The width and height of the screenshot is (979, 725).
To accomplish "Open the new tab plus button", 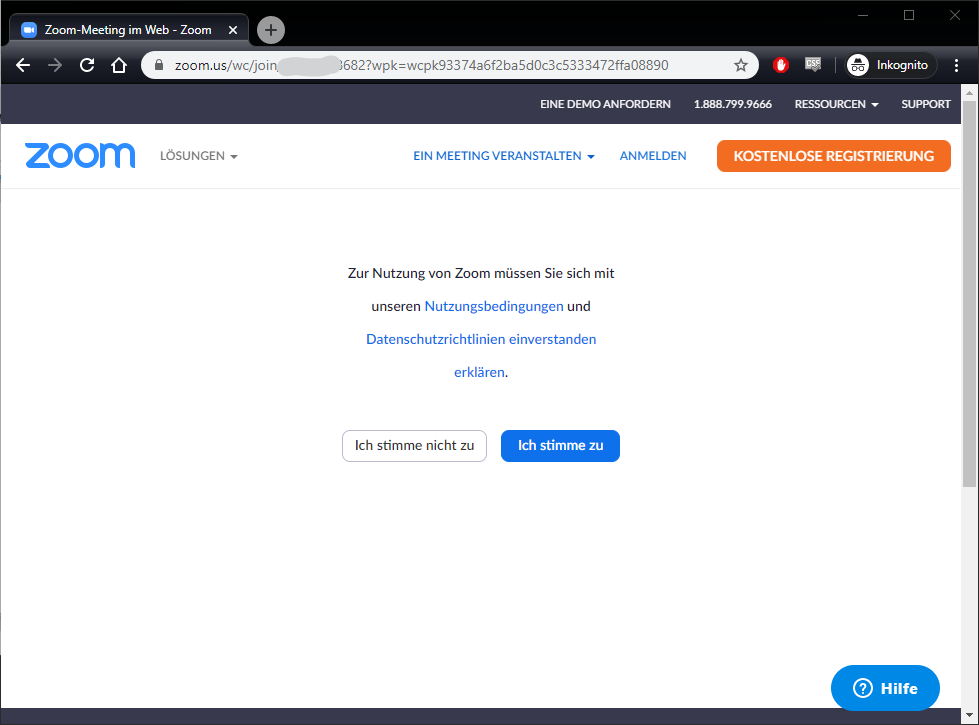I will pos(271,30).
